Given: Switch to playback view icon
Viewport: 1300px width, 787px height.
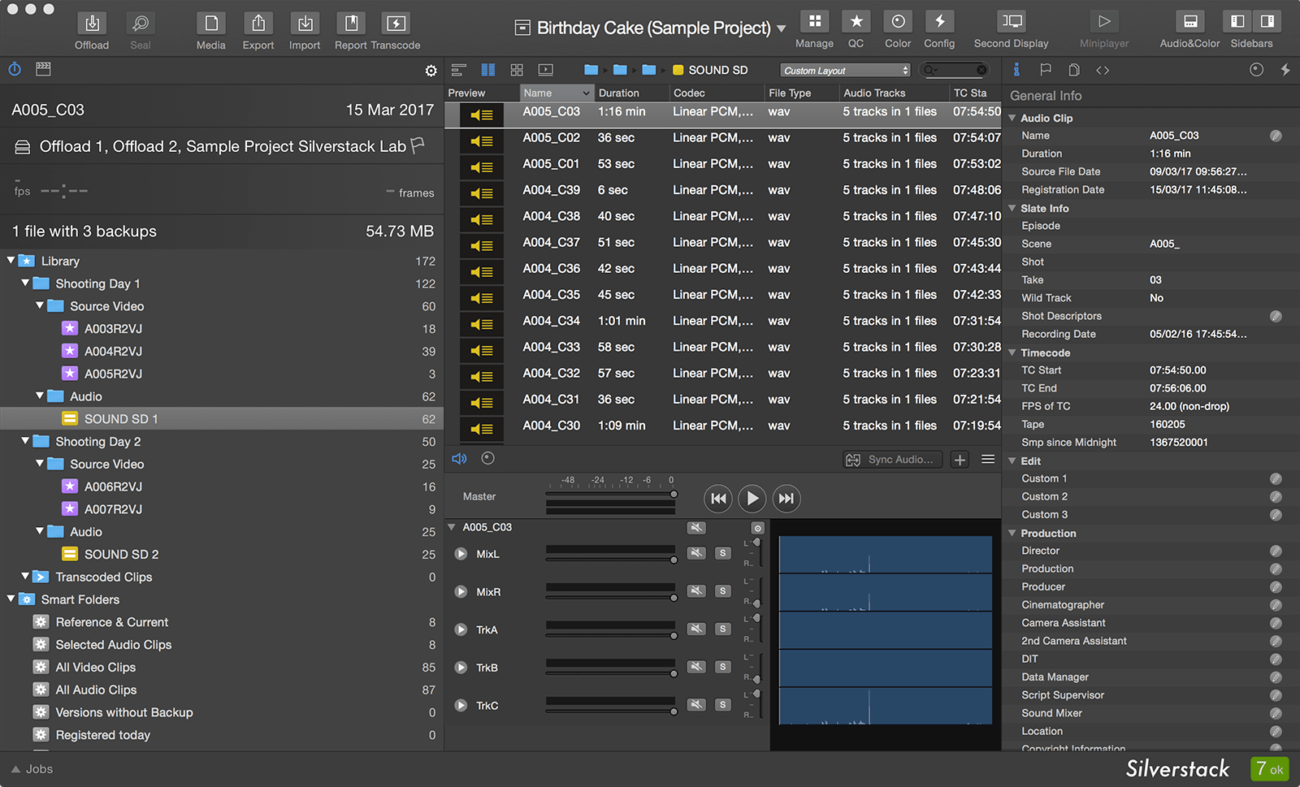Looking at the screenshot, I should point(546,70).
